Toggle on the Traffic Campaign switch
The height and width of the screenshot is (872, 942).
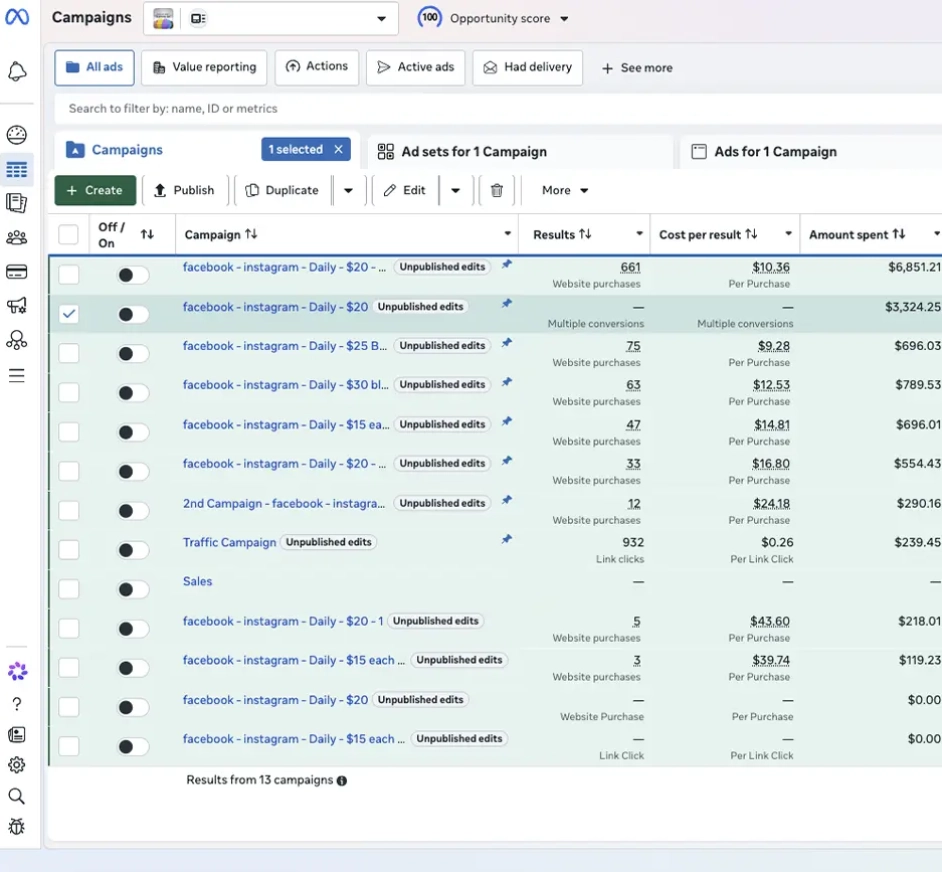coord(132,550)
